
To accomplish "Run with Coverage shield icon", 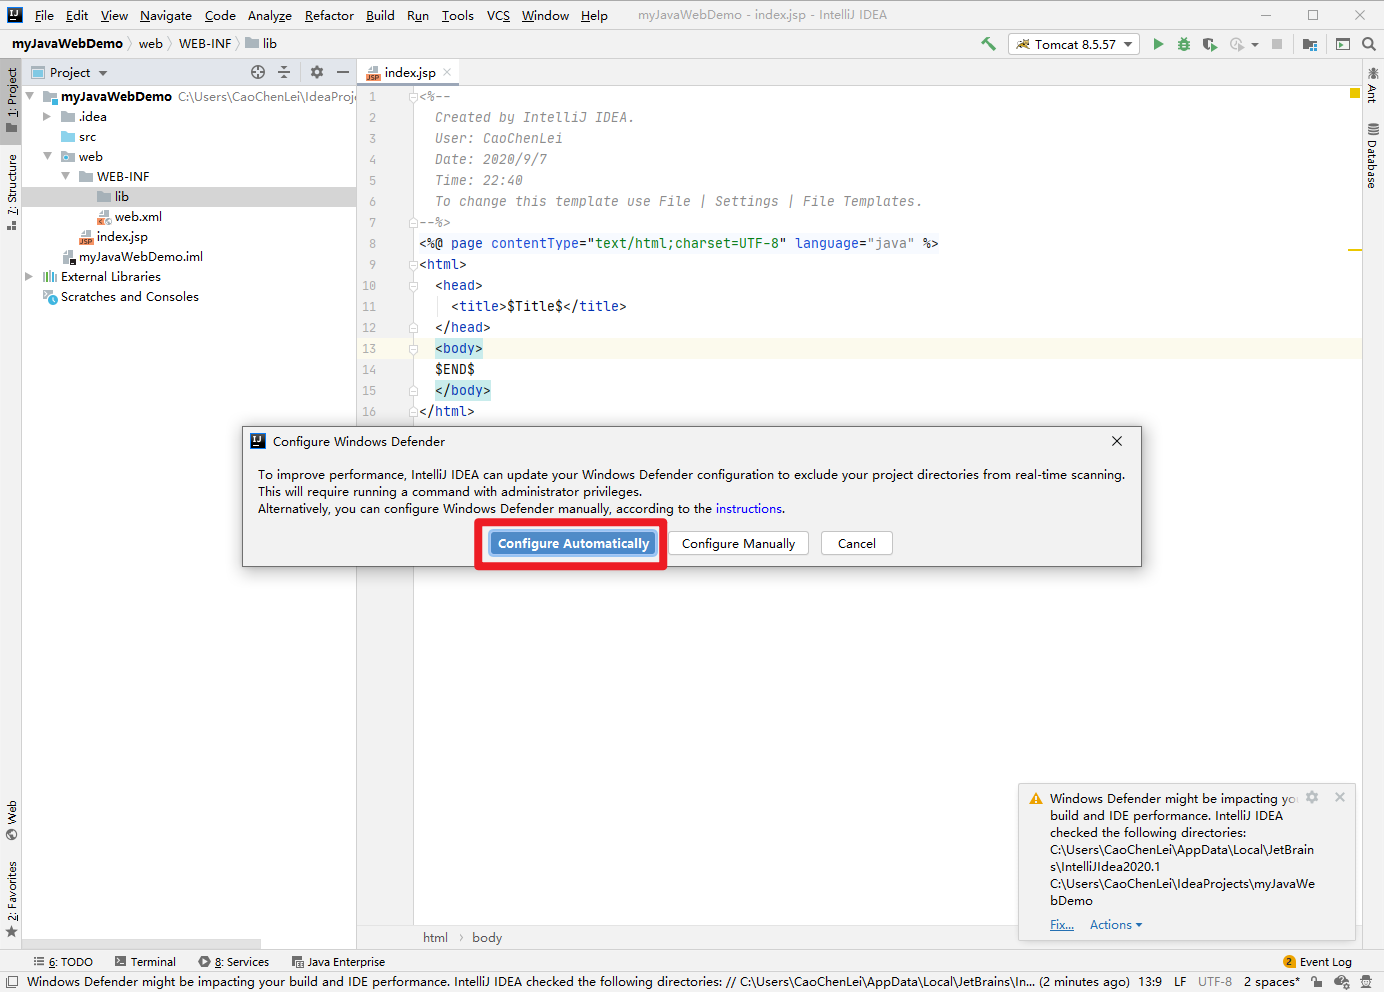I will (1210, 44).
